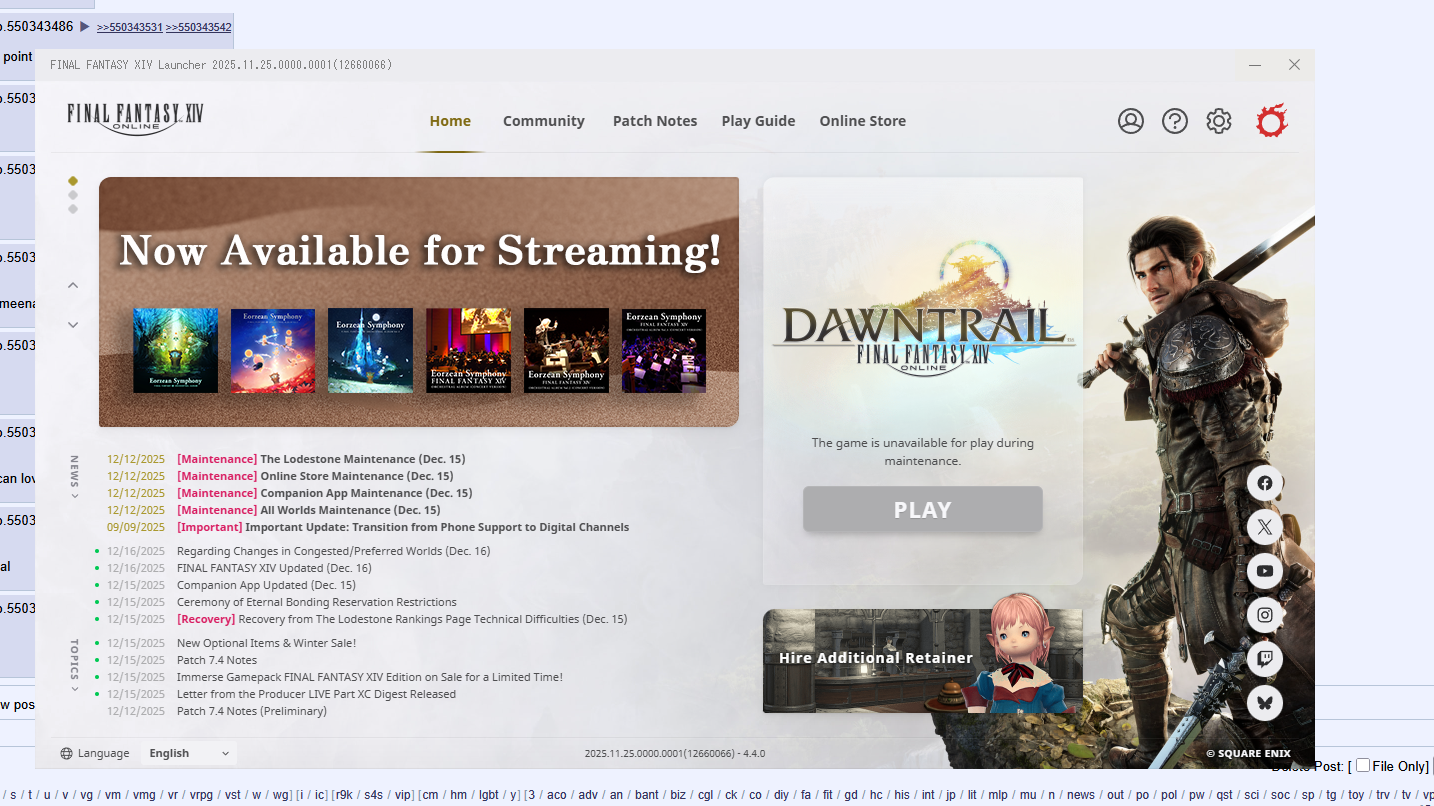Open launcher settings gear icon

[x=1219, y=121]
